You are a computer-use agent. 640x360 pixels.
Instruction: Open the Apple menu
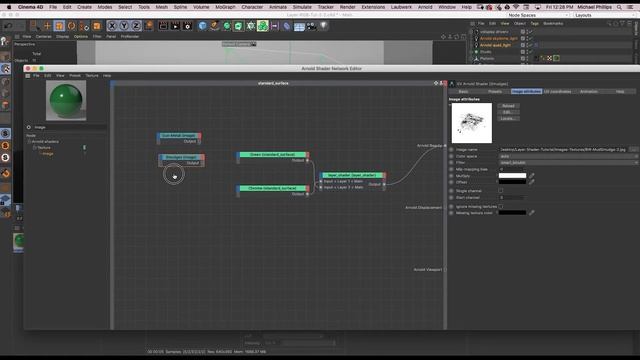coord(9,7)
